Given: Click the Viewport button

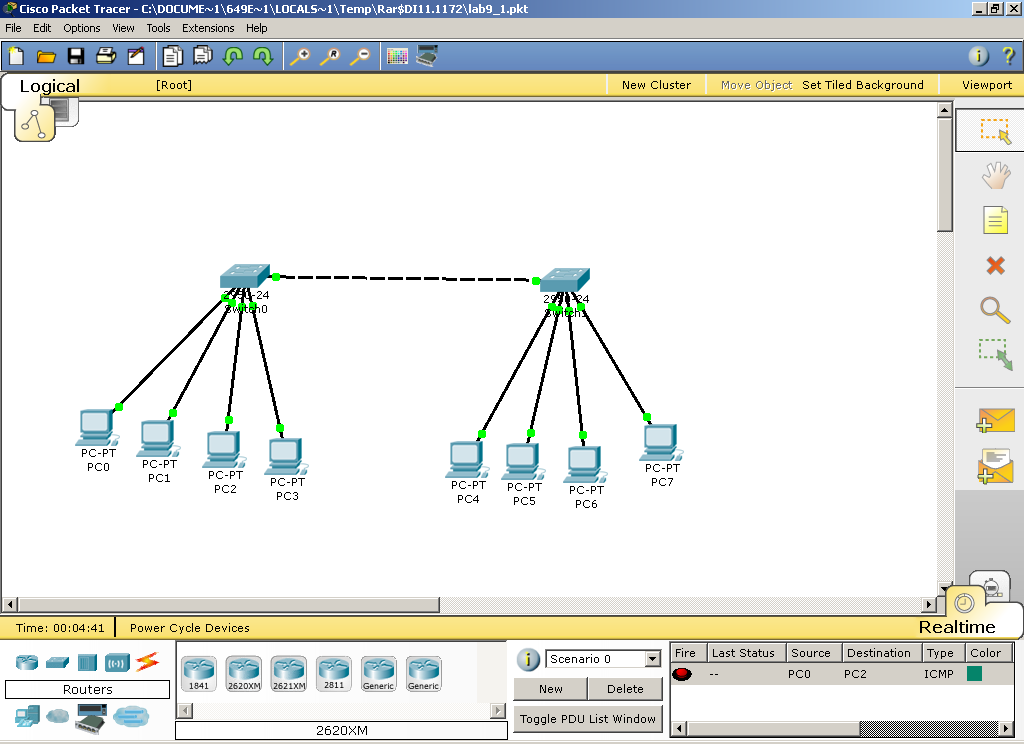Looking at the screenshot, I should (x=987, y=85).
